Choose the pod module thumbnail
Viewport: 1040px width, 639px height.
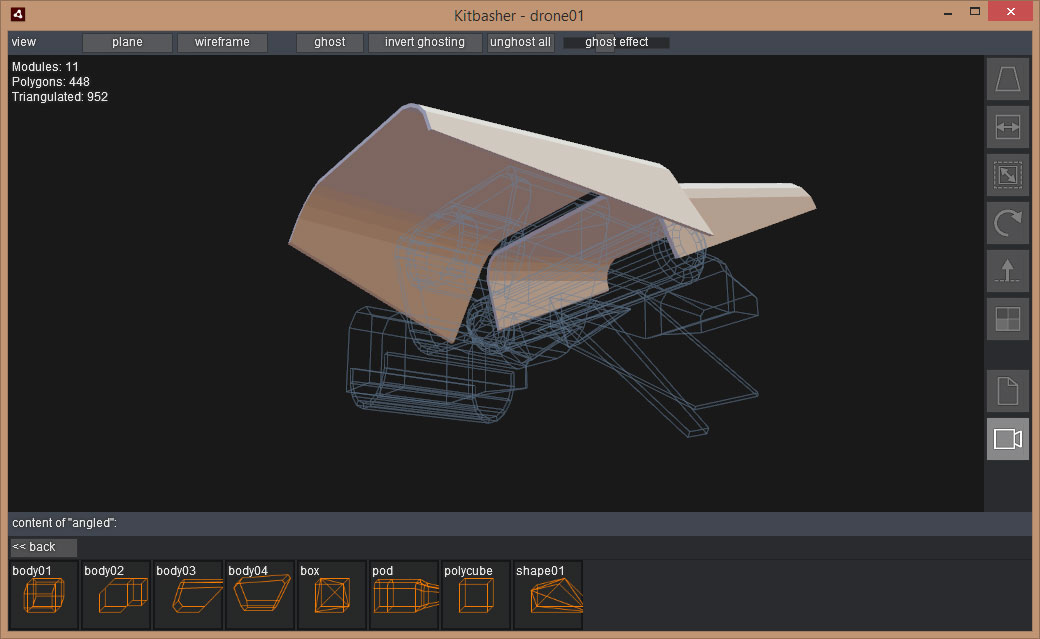404,595
